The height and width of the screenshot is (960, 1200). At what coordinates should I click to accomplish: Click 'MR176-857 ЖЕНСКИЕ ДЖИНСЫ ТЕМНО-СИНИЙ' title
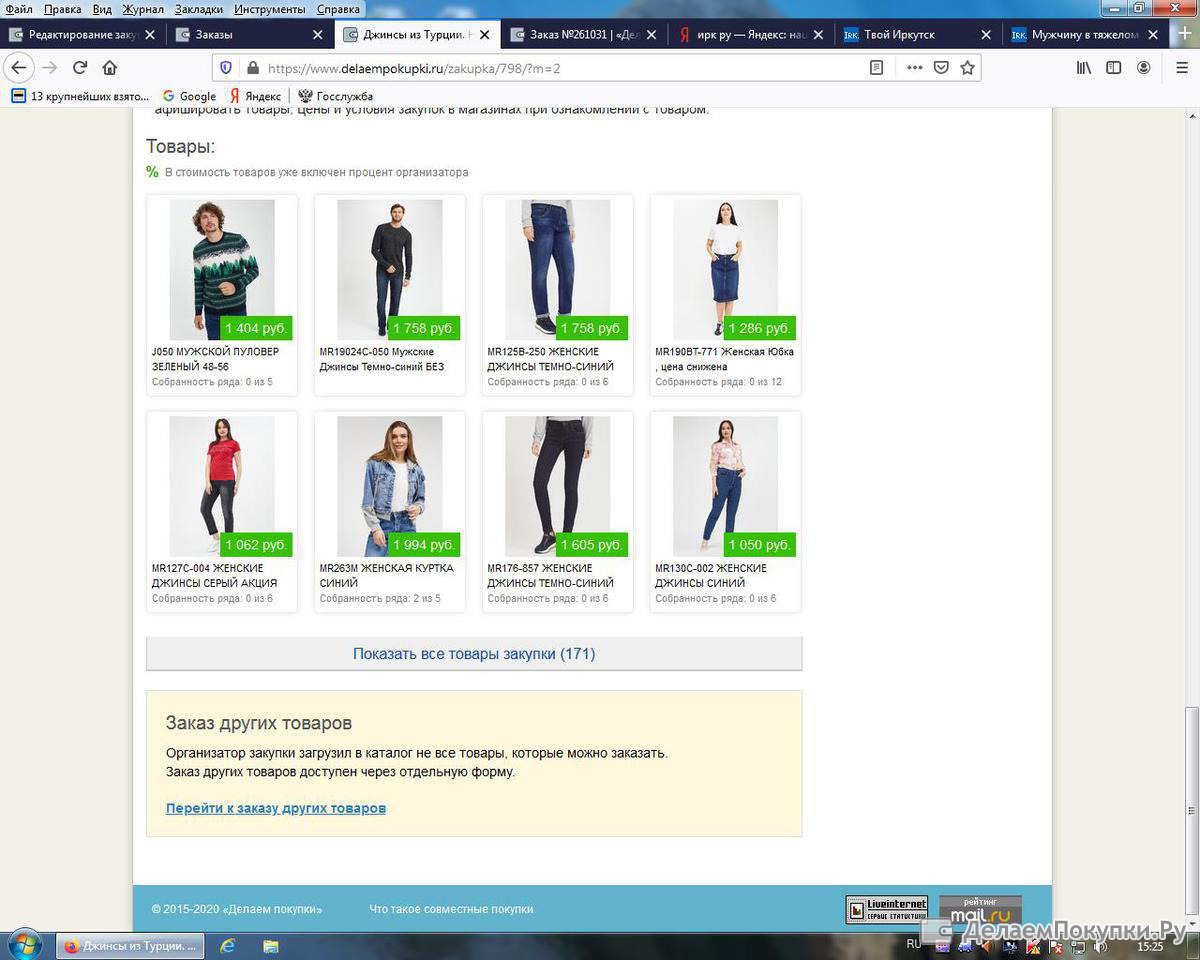pos(551,575)
